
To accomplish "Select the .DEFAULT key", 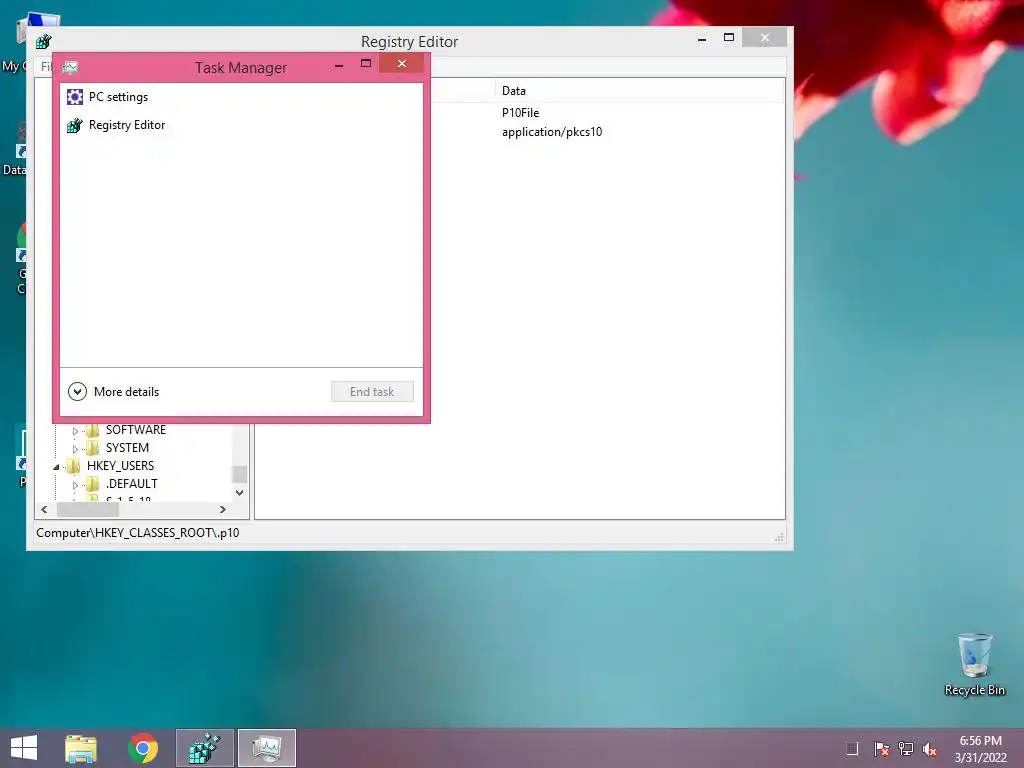I will point(131,483).
